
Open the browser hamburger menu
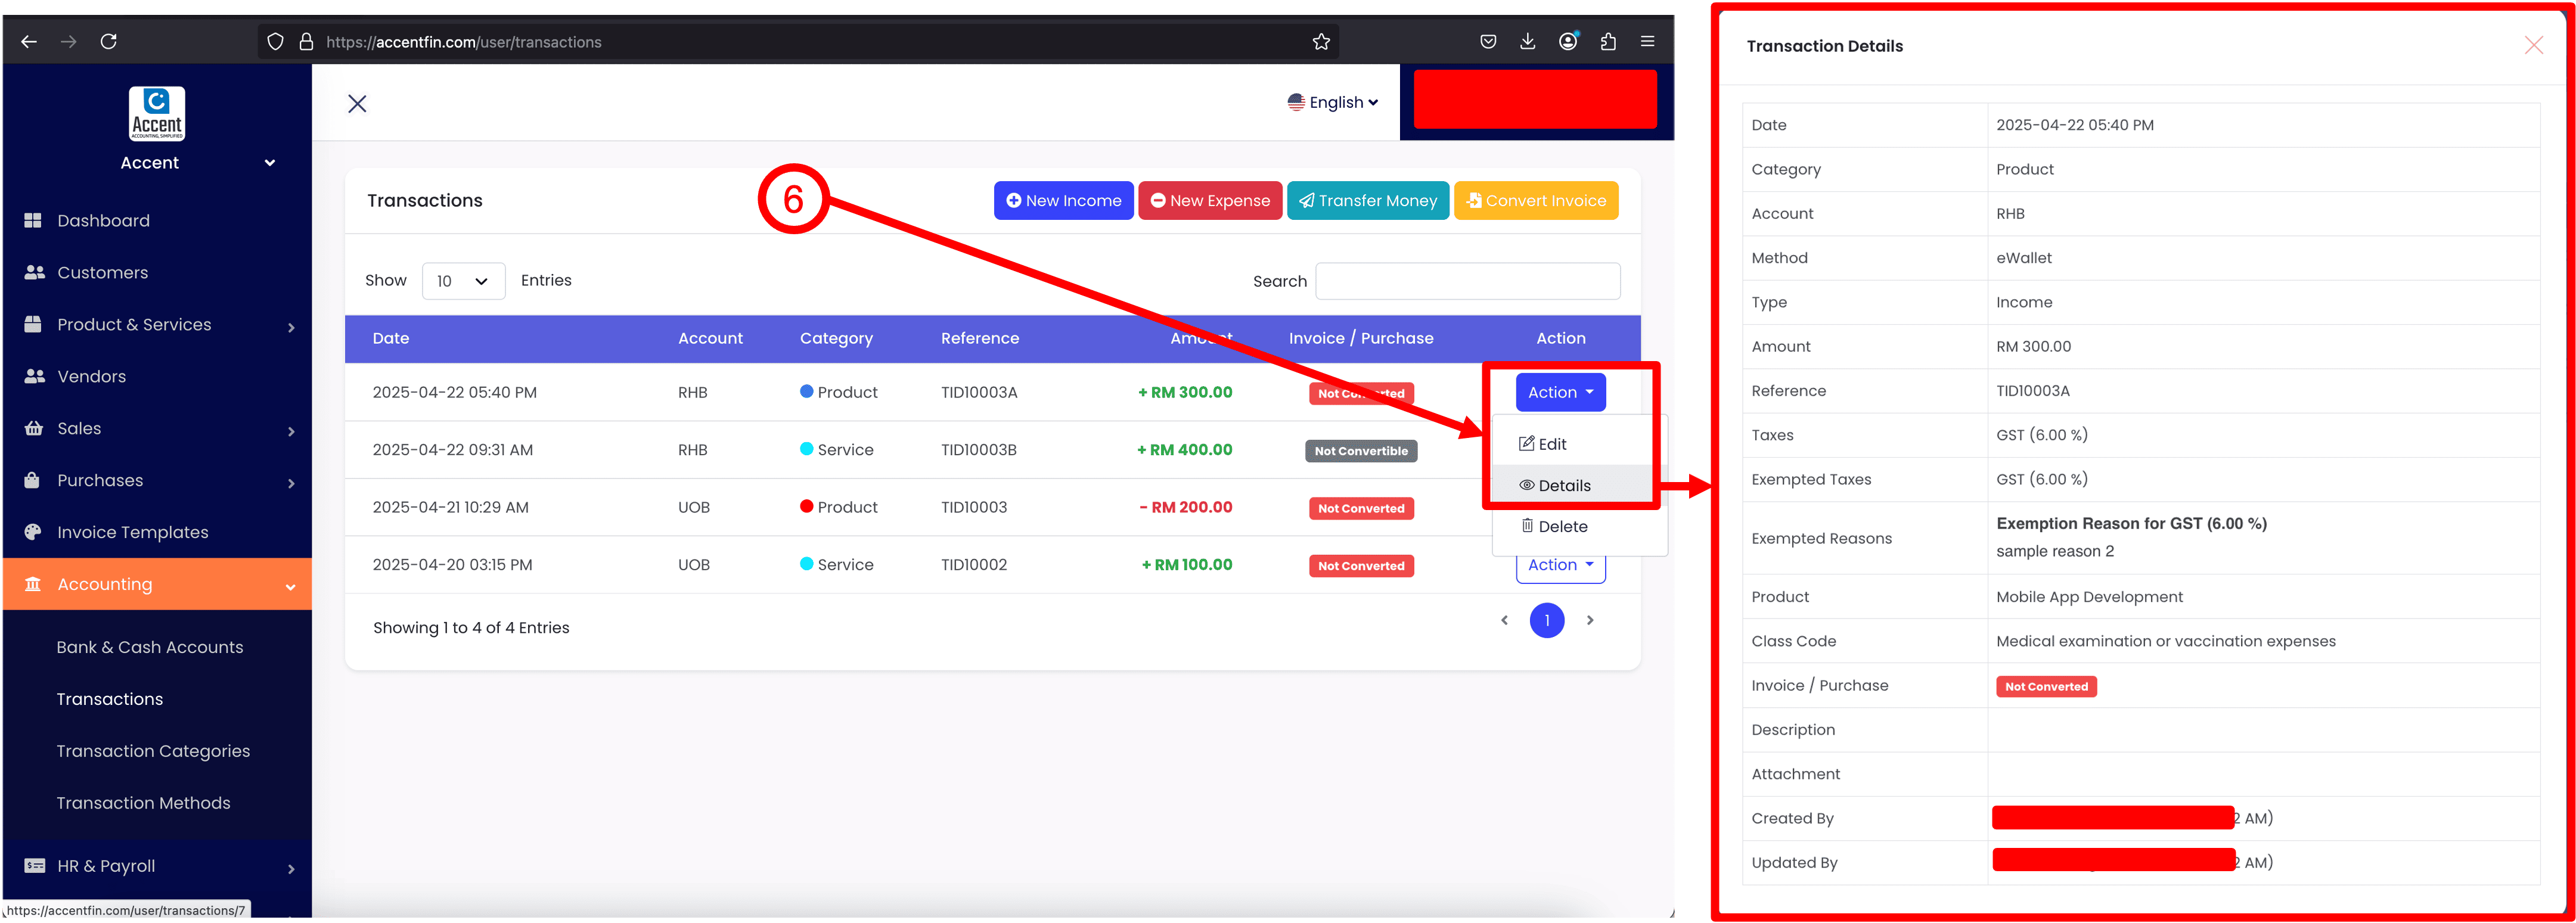(x=1647, y=42)
